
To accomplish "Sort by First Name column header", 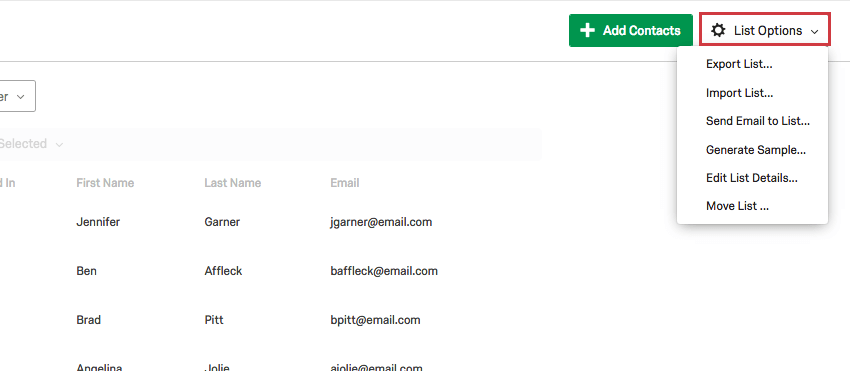I will click(105, 183).
